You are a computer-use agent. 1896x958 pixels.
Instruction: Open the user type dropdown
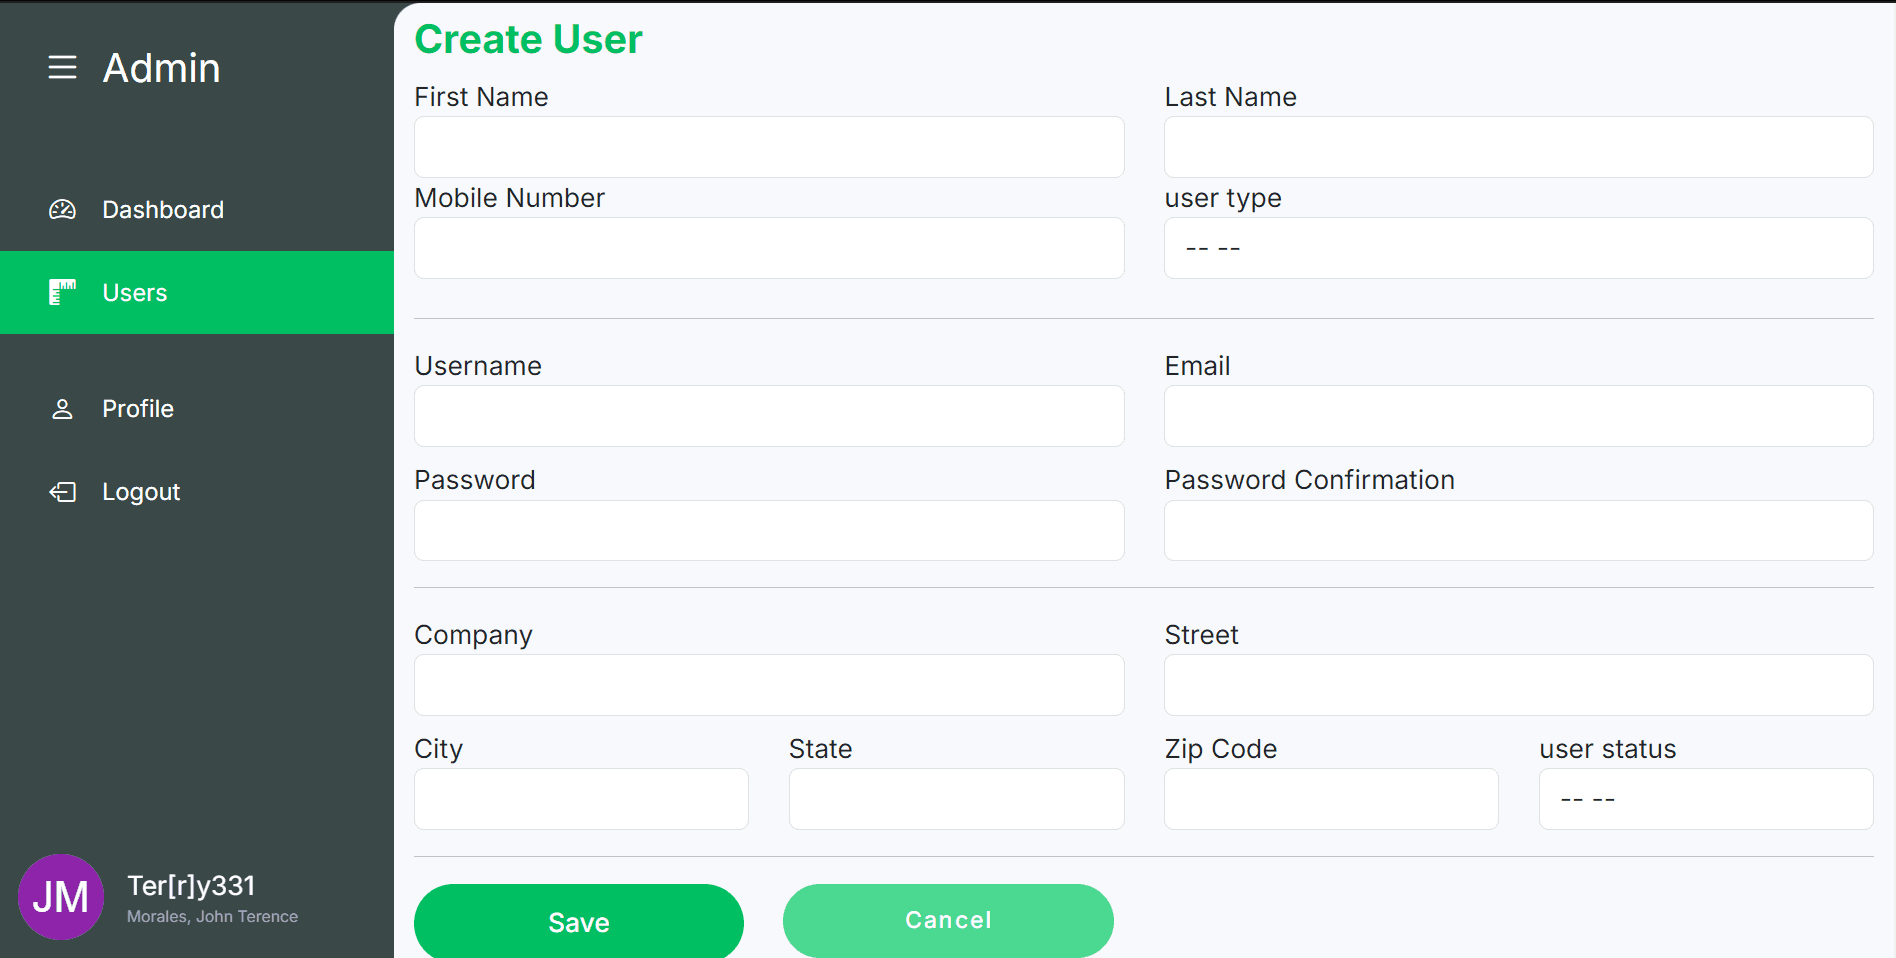pyautogui.click(x=1518, y=248)
